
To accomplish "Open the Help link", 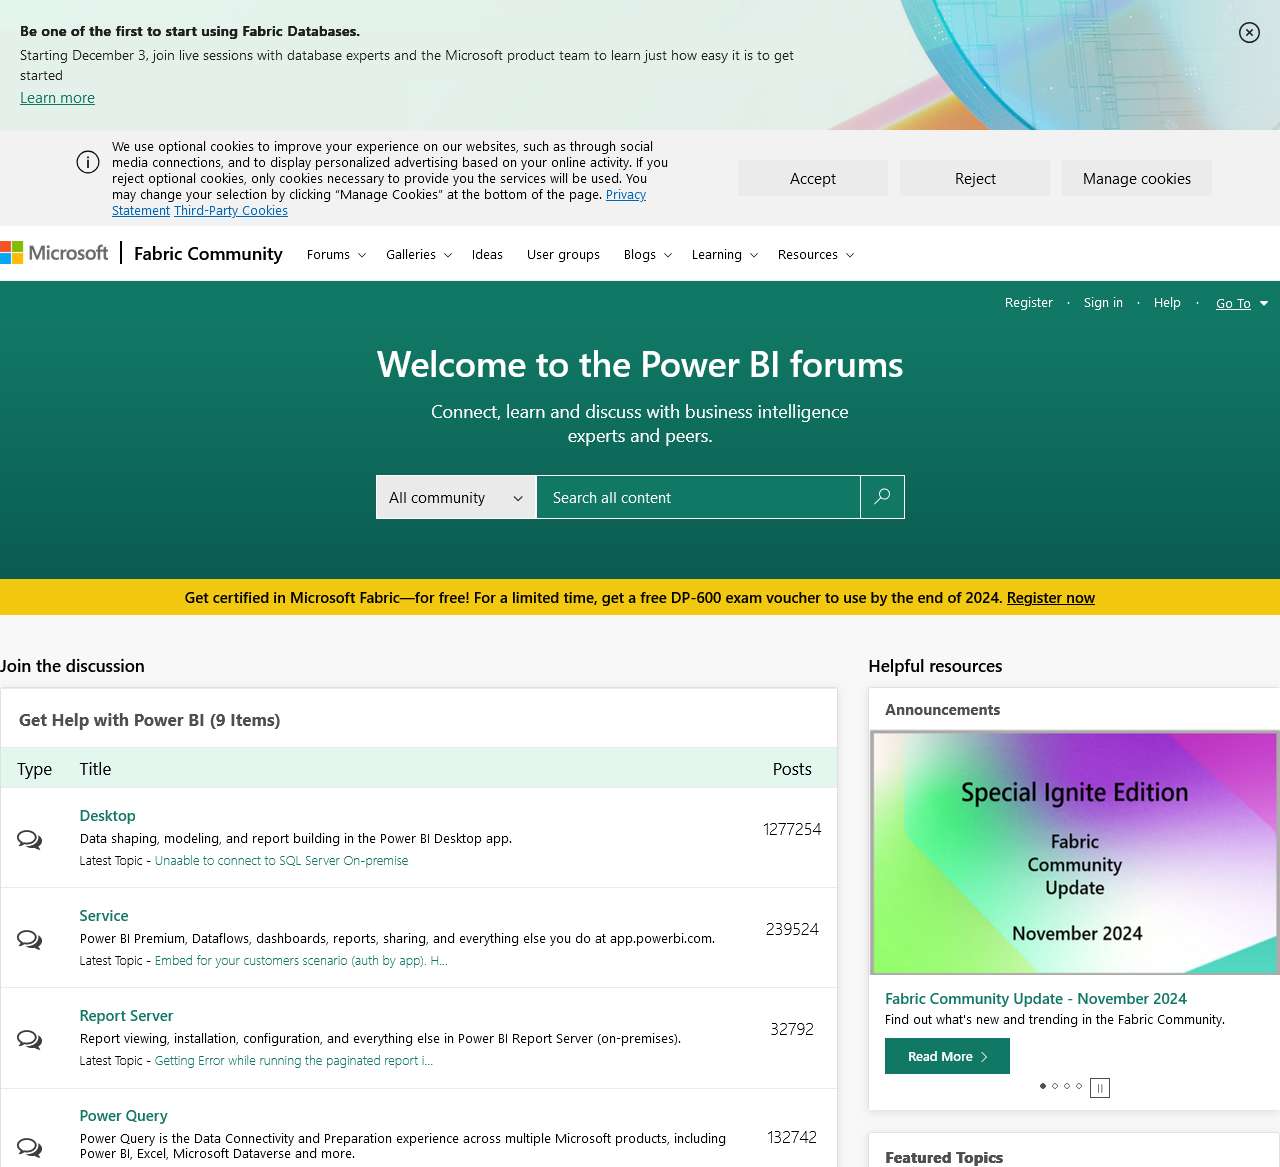I will point(1167,303).
